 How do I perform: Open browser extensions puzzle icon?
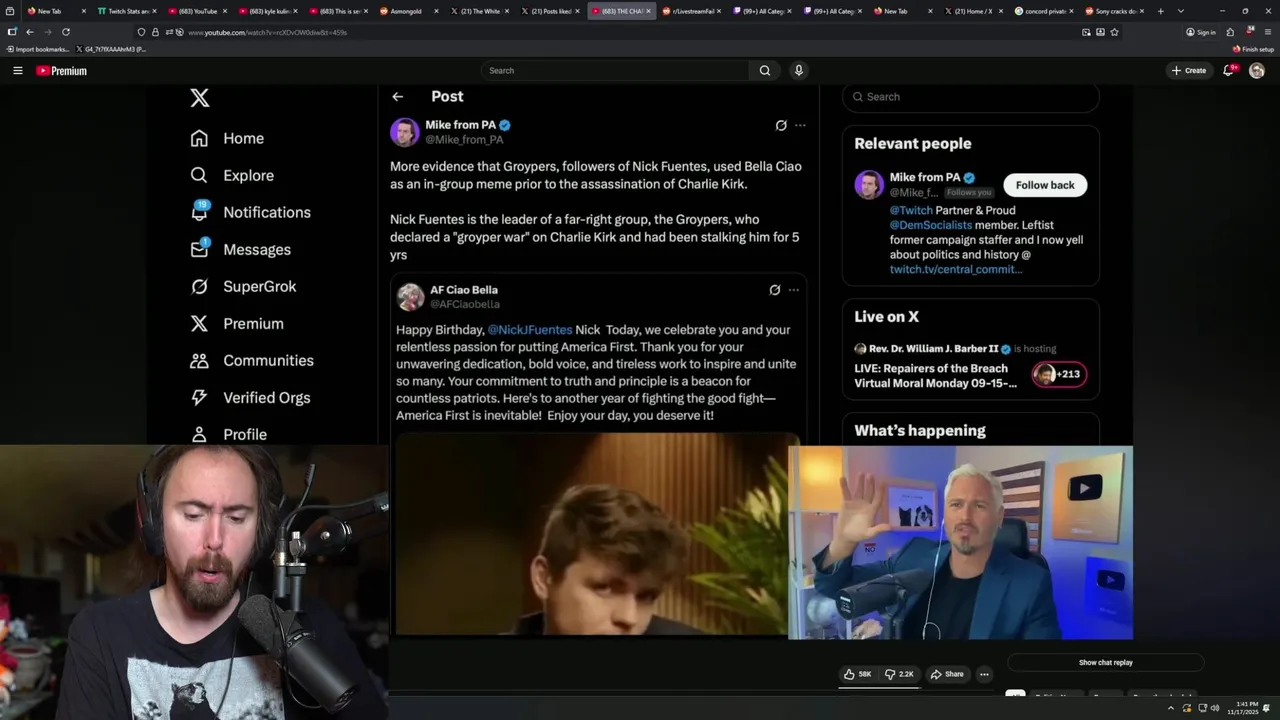pos(1230,32)
